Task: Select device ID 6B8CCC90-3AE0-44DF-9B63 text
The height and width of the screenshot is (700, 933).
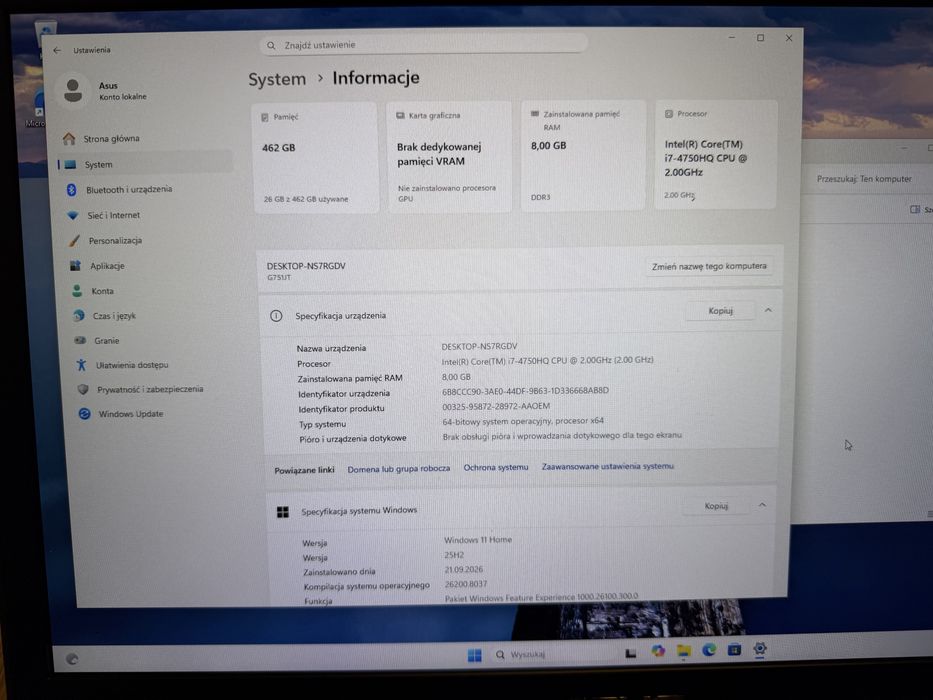Action: (x=525, y=391)
